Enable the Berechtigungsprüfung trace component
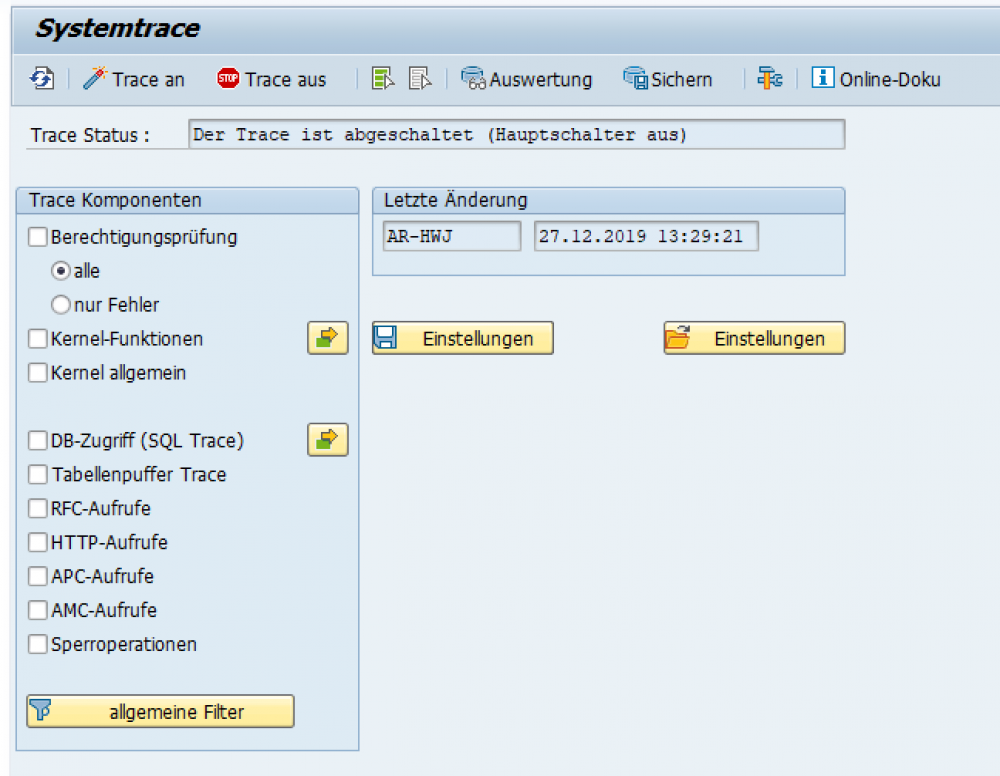The width and height of the screenshot is (1000, 776). (37, 237)
